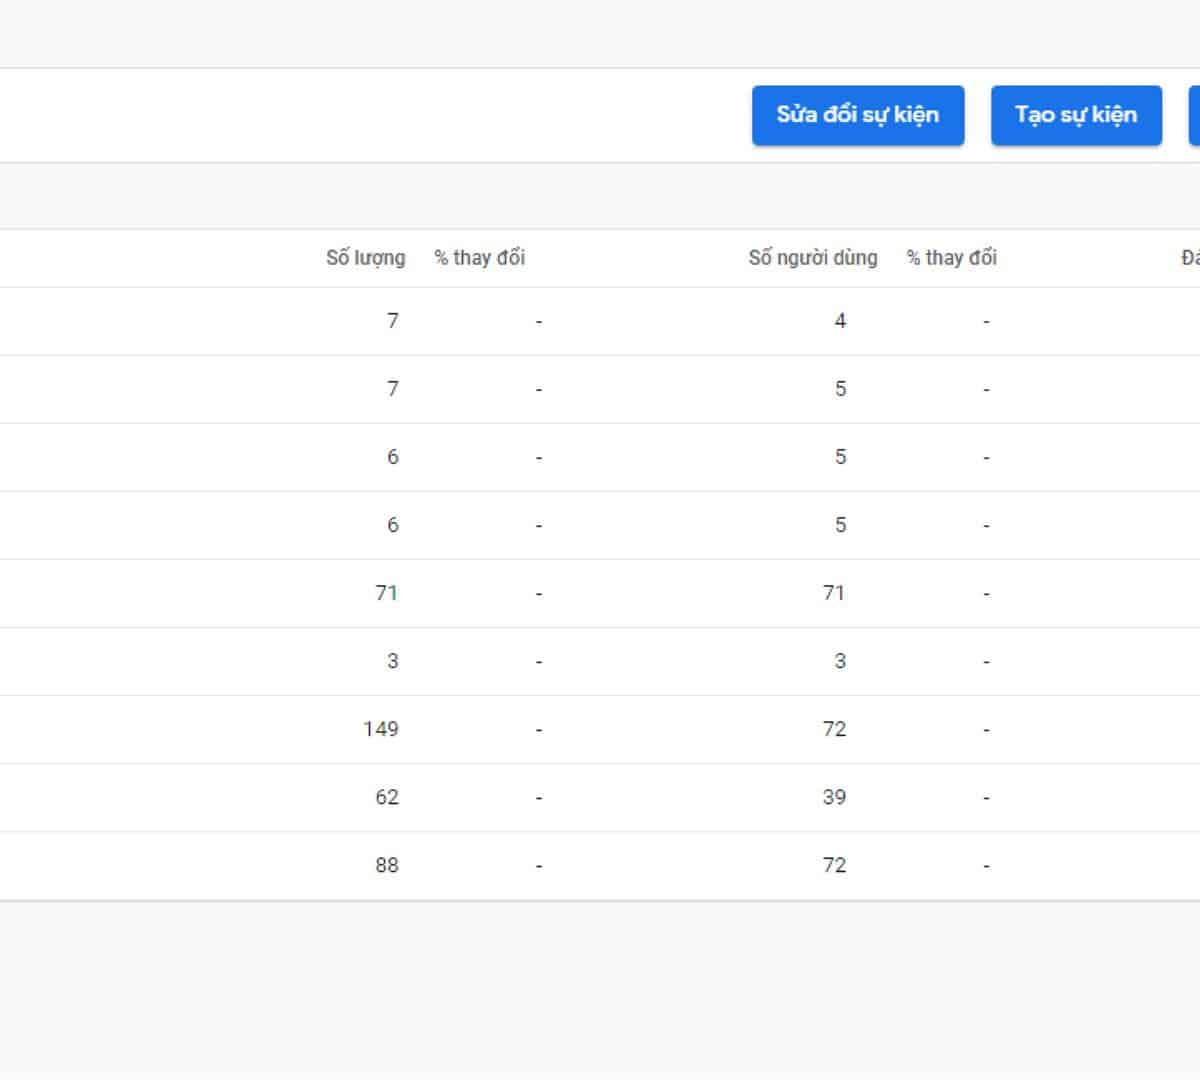Select the count value 62
Image resolution: width=1200 pixels, height=1080 pixels.
click(x=387, y=797)
